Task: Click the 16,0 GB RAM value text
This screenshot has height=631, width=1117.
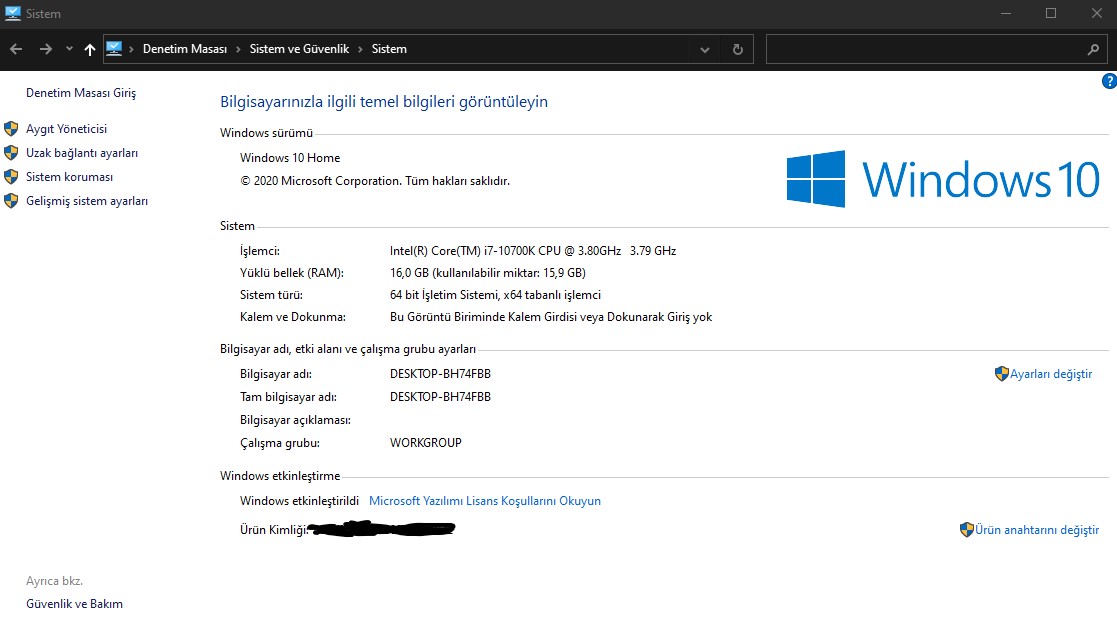Action: coord(487,273)
